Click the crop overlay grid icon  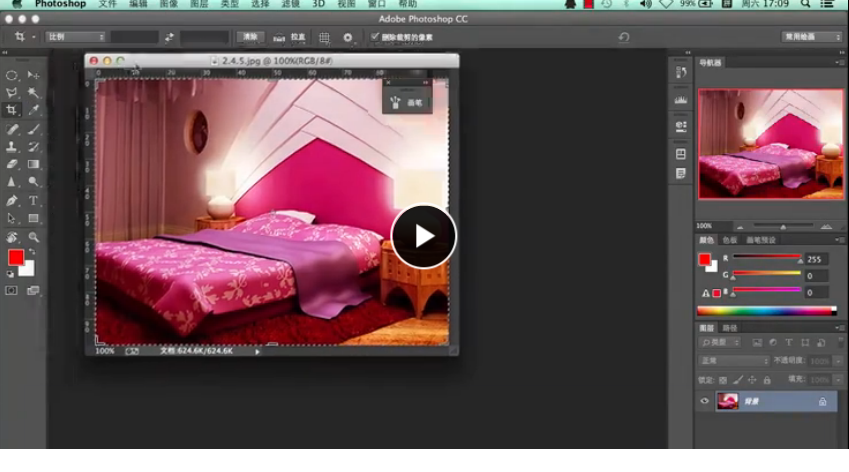click(x=324, y=37)
